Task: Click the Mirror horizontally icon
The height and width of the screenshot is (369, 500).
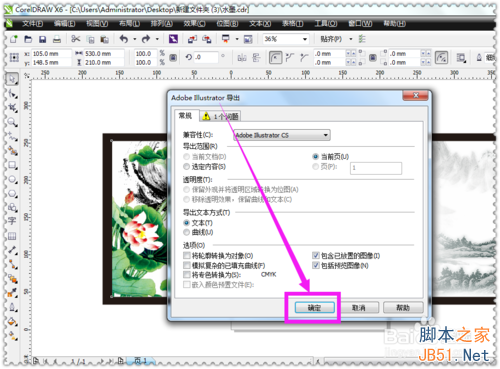Action: [x=242, y=58]
